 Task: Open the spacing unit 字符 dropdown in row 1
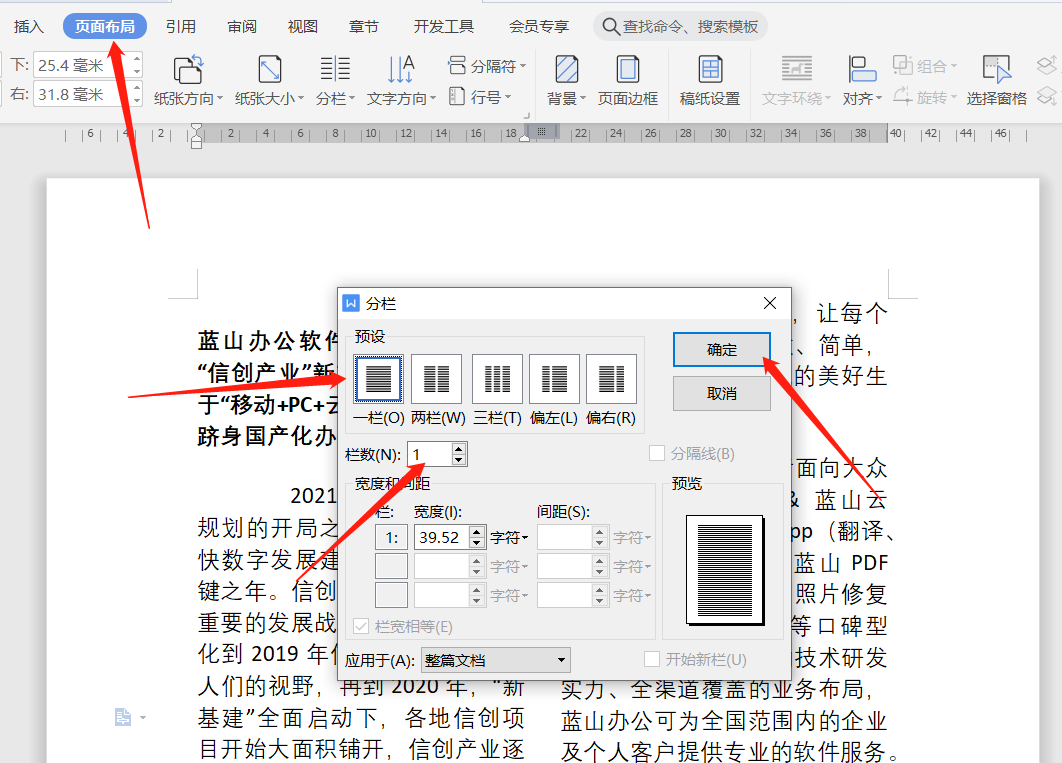click(632, 538)
